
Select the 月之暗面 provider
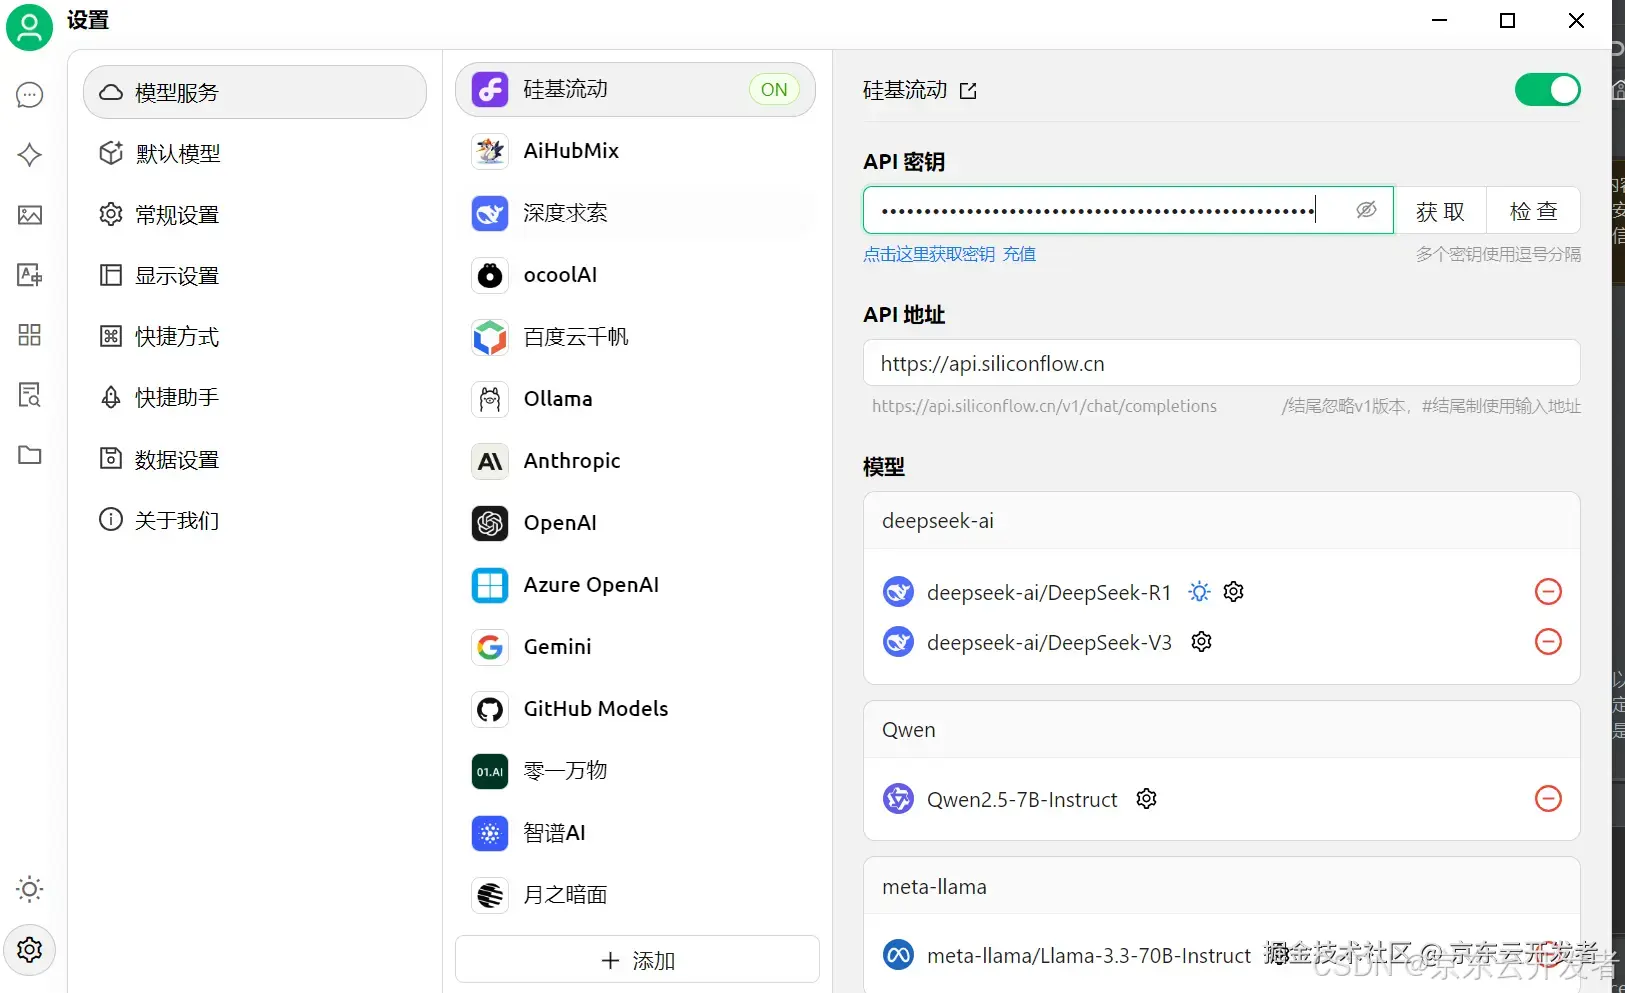click(636, 895)
